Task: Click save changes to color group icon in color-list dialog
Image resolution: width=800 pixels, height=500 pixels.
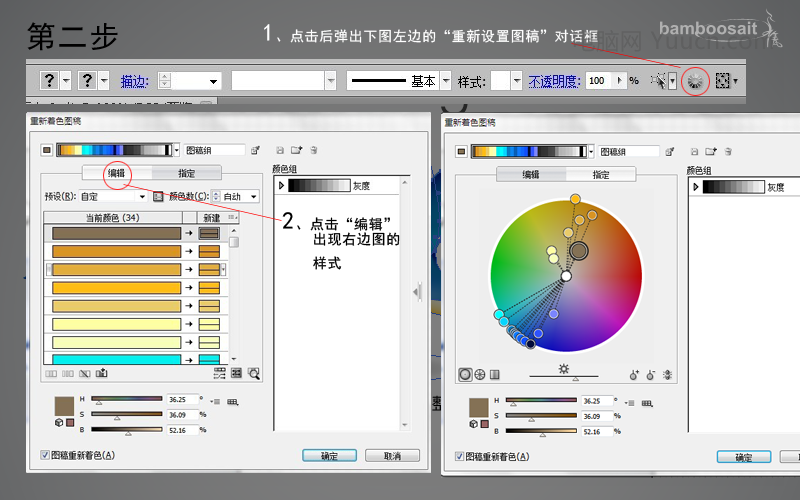Action: 280,150
